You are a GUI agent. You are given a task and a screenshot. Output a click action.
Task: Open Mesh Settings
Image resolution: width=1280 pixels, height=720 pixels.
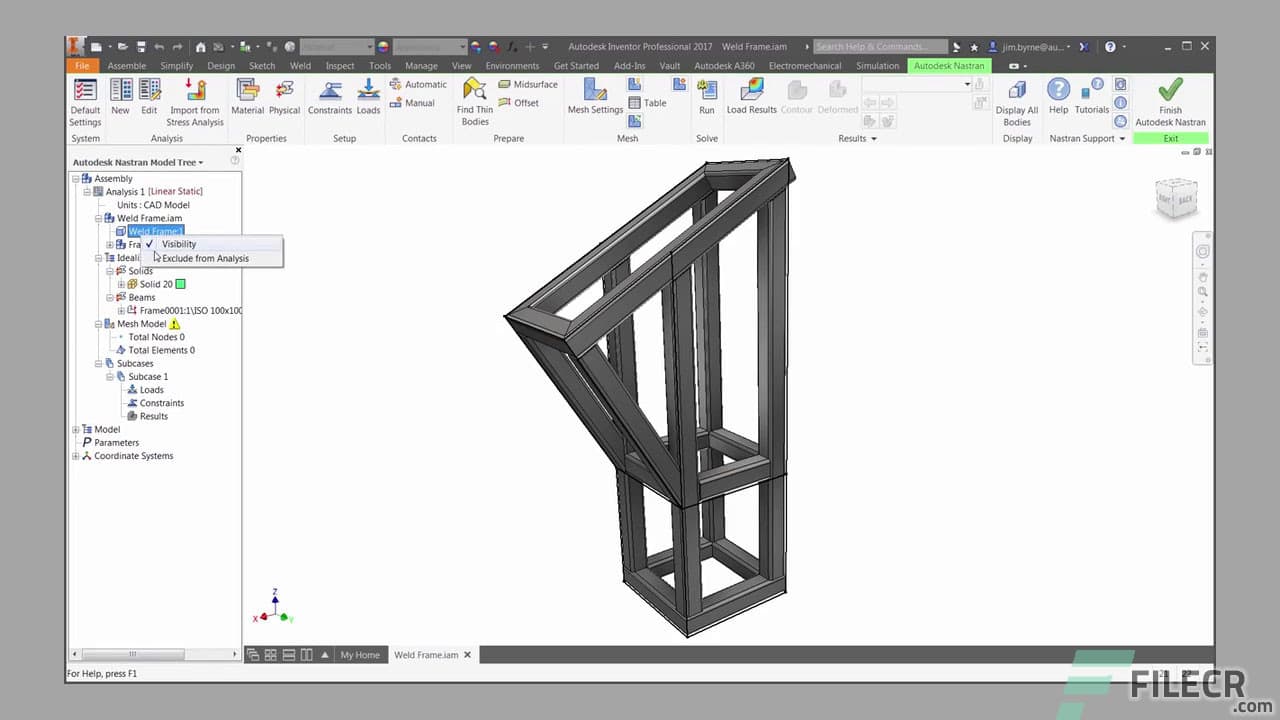pyautogui.click(x=595, y=97)
